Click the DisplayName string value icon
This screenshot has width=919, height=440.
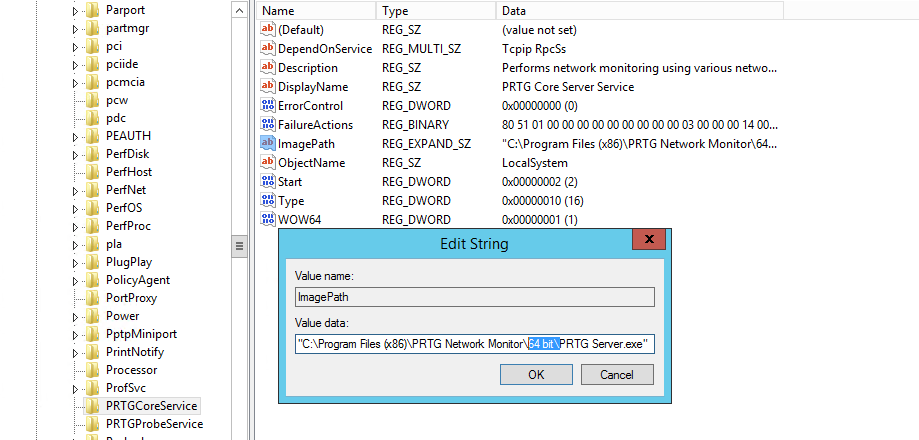coord(268,87)
